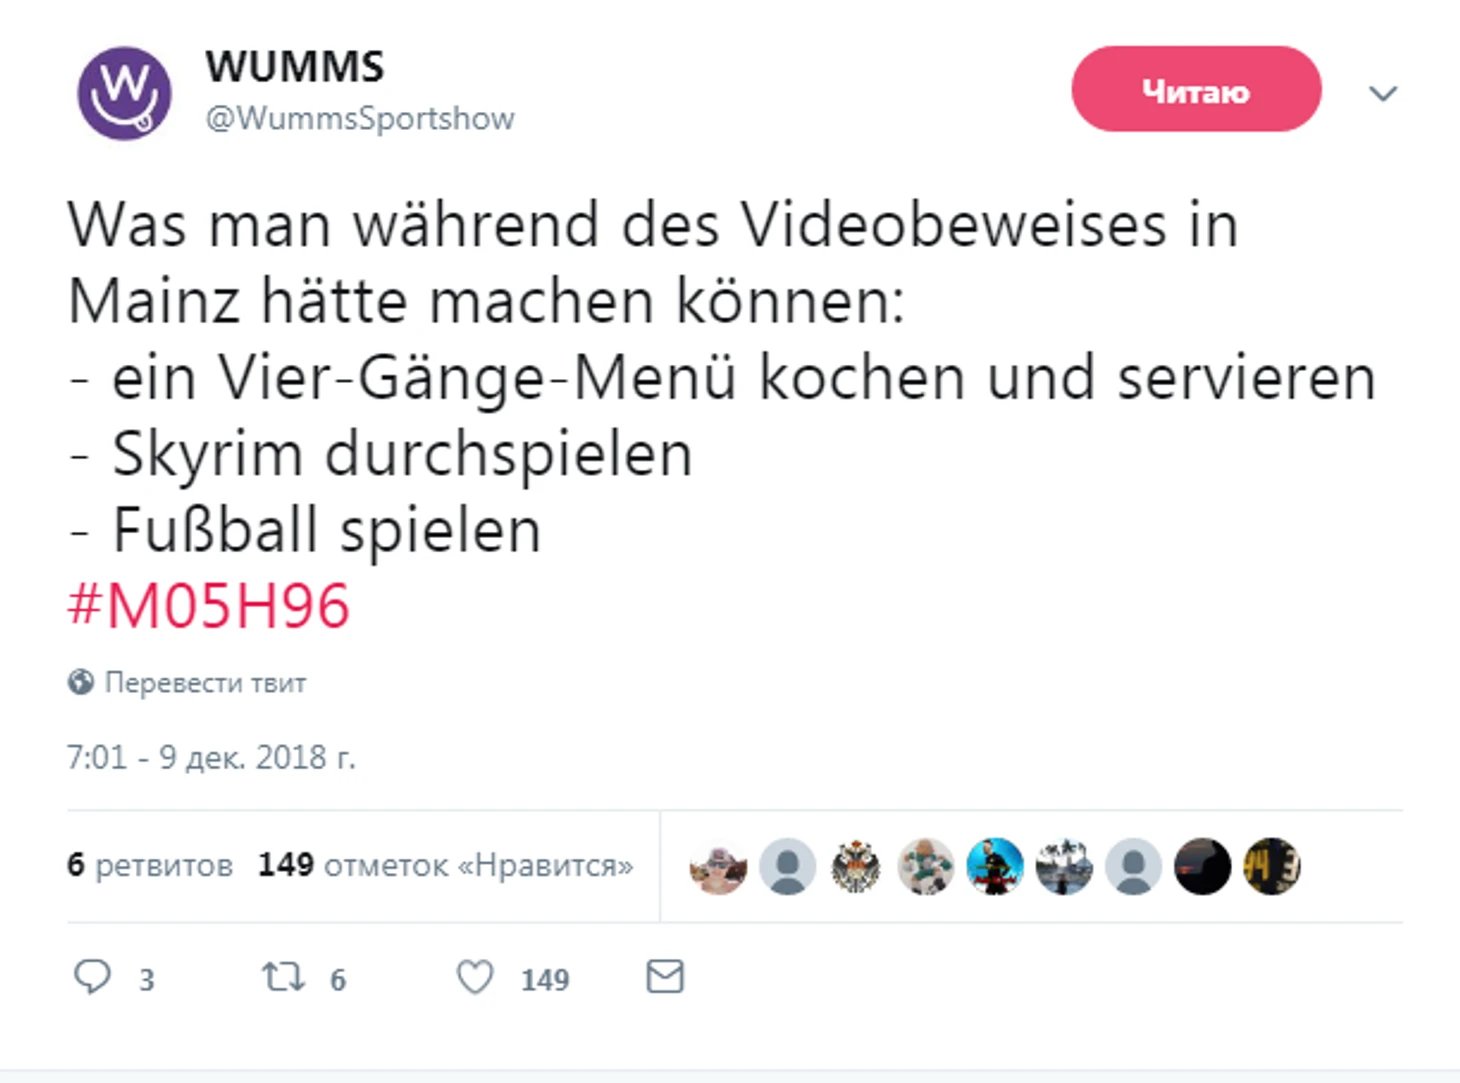Screen dimensions: 1460x1083
Task: Click Перевести твит translate link
Action: coord(205,683)
